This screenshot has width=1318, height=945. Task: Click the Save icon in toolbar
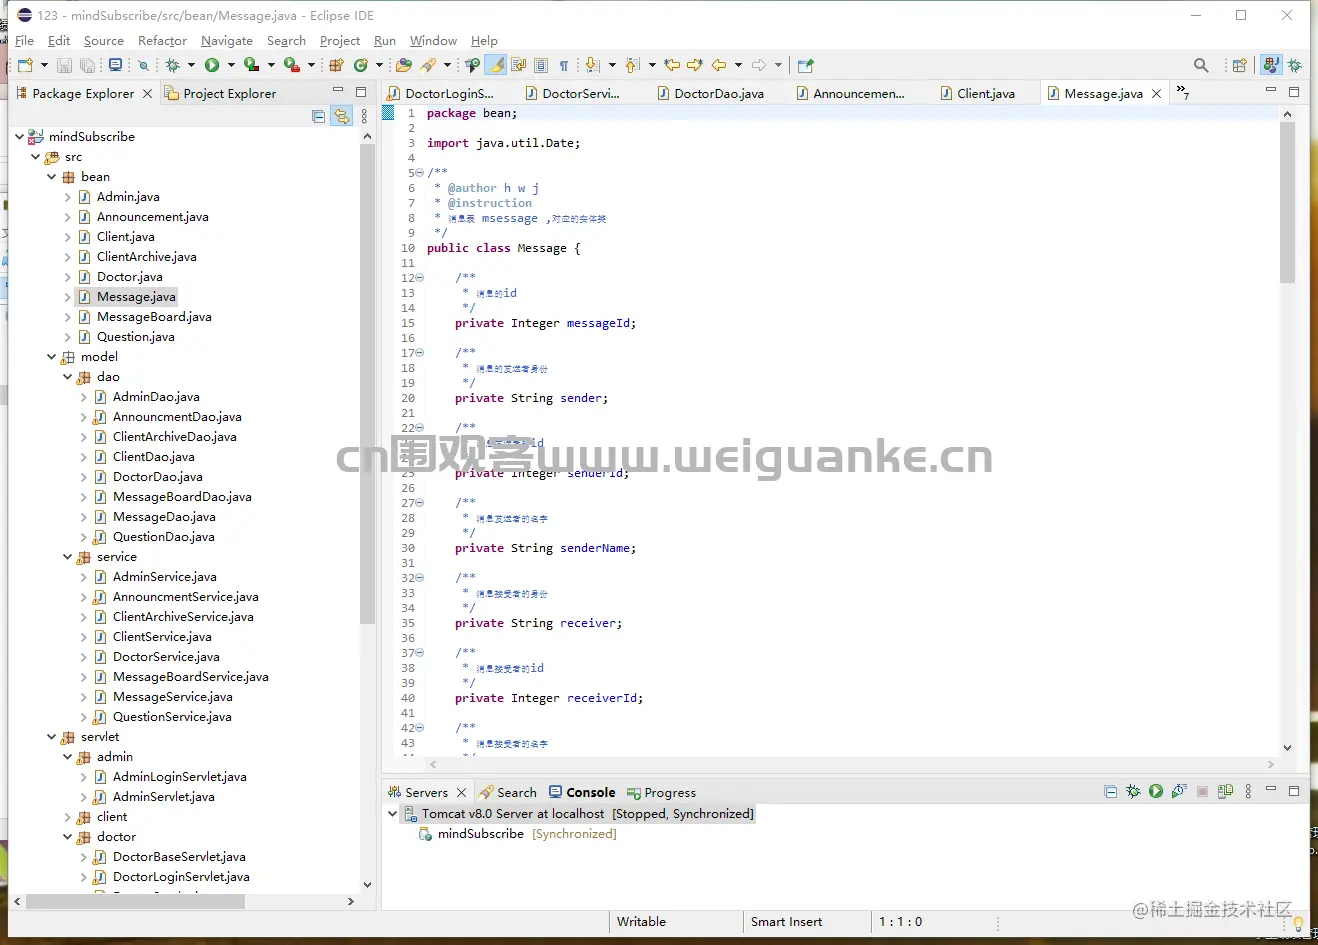pos(64,65)
